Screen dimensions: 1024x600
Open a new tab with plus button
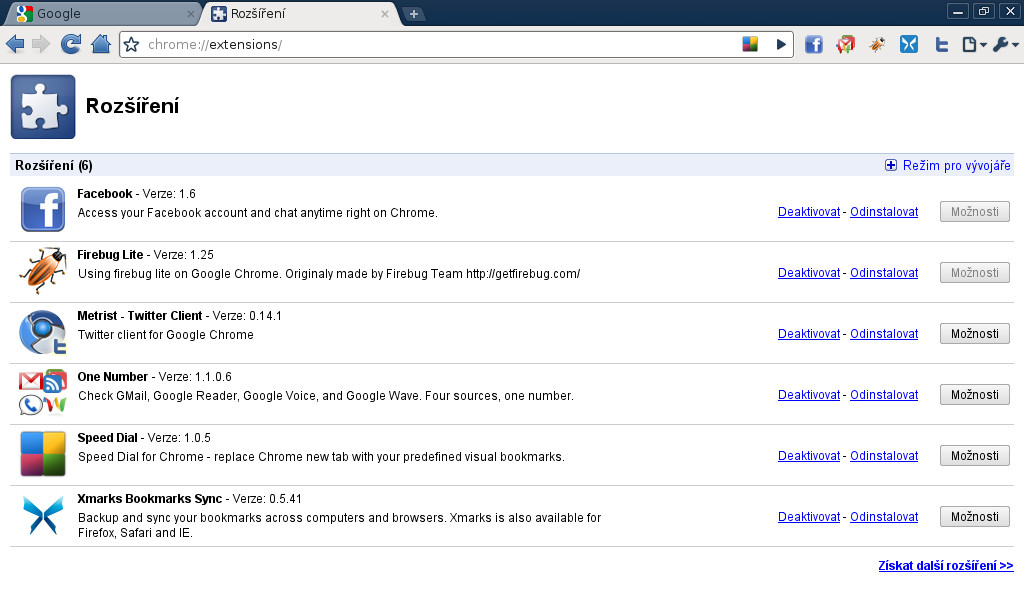click(414, 14)
